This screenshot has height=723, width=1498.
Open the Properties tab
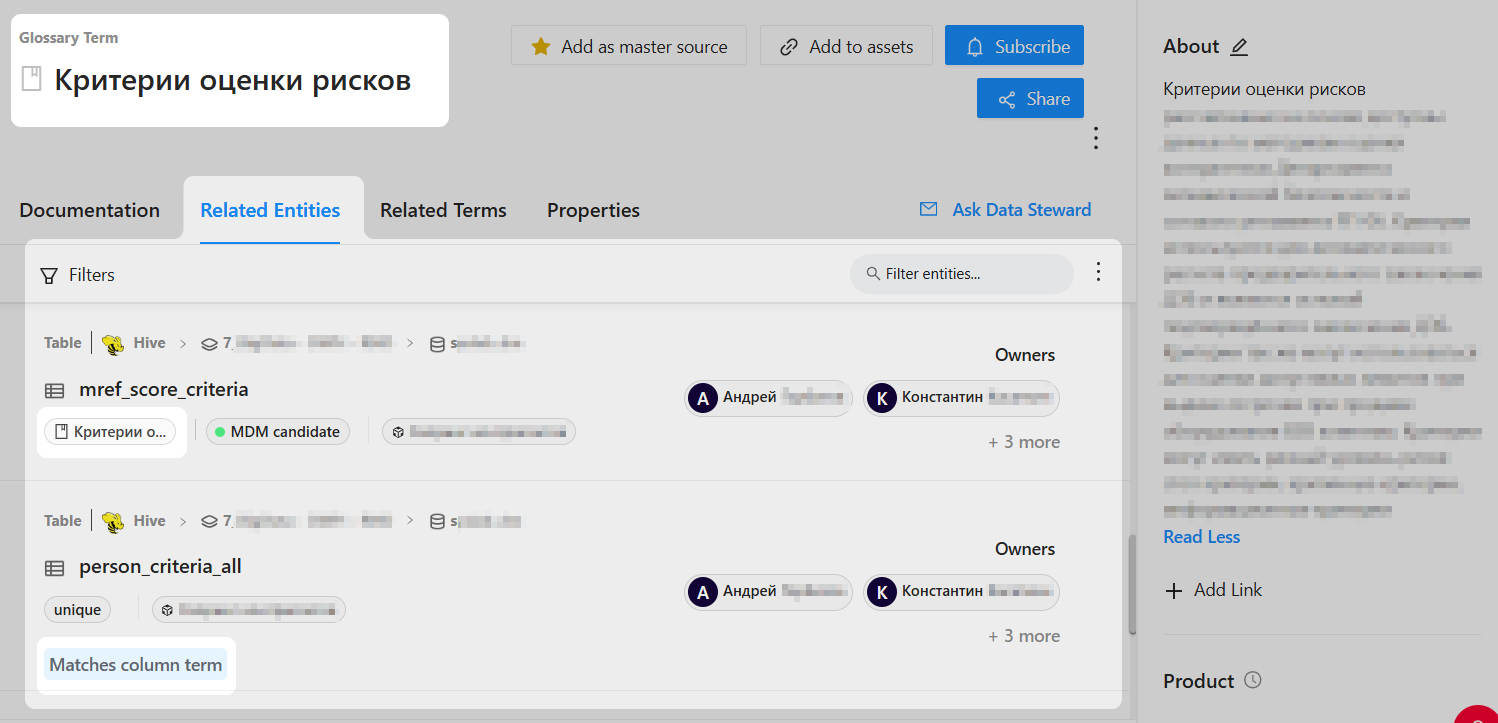[593, 210]
